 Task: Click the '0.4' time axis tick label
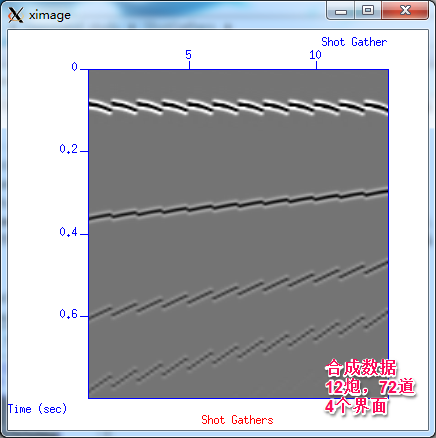(68, 232)
